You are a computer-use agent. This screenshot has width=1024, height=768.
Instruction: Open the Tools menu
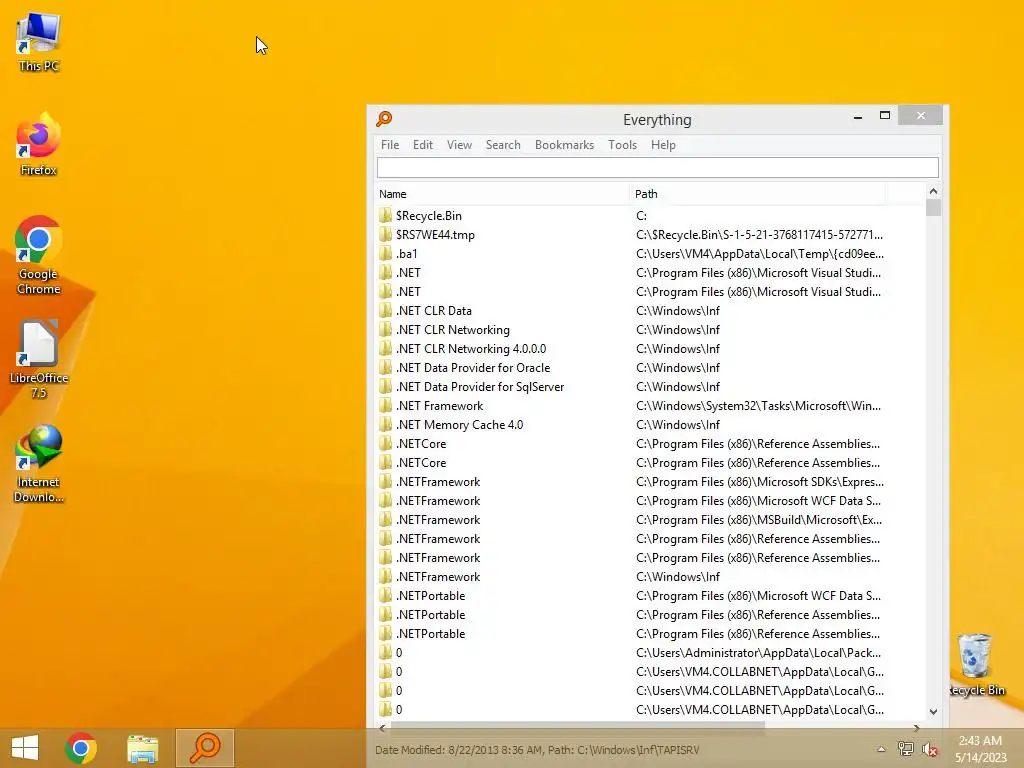[622, 145]
